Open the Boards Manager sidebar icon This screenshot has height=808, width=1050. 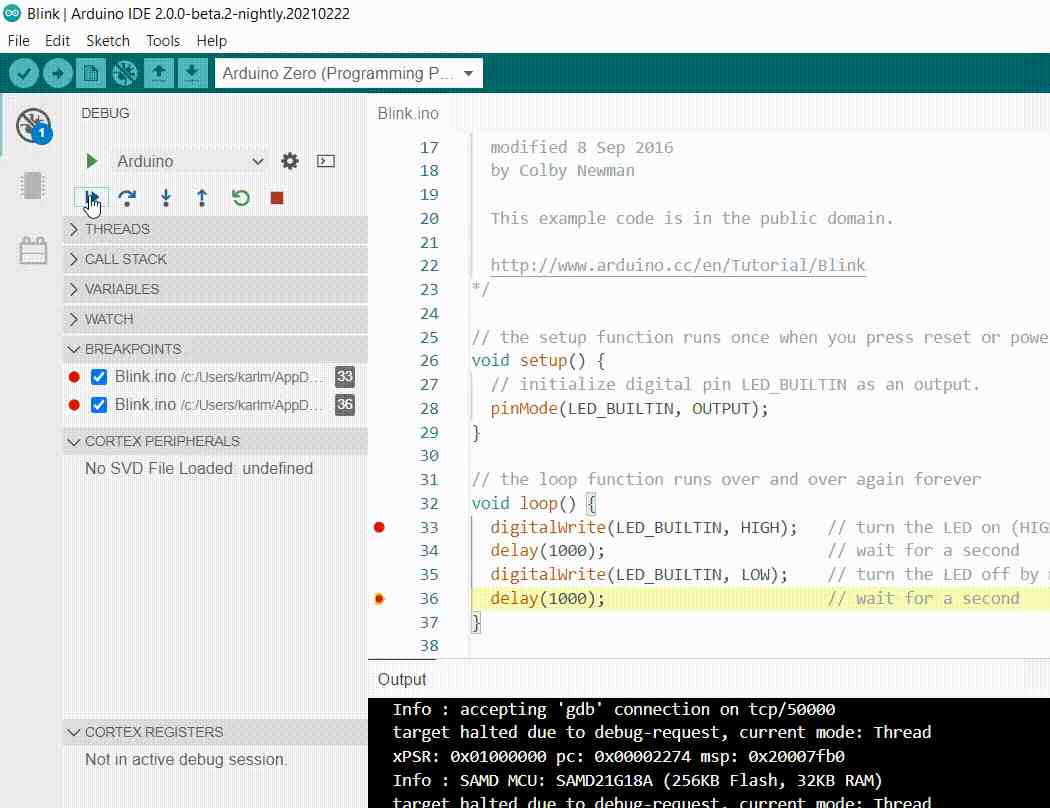(x=33, y=186)
